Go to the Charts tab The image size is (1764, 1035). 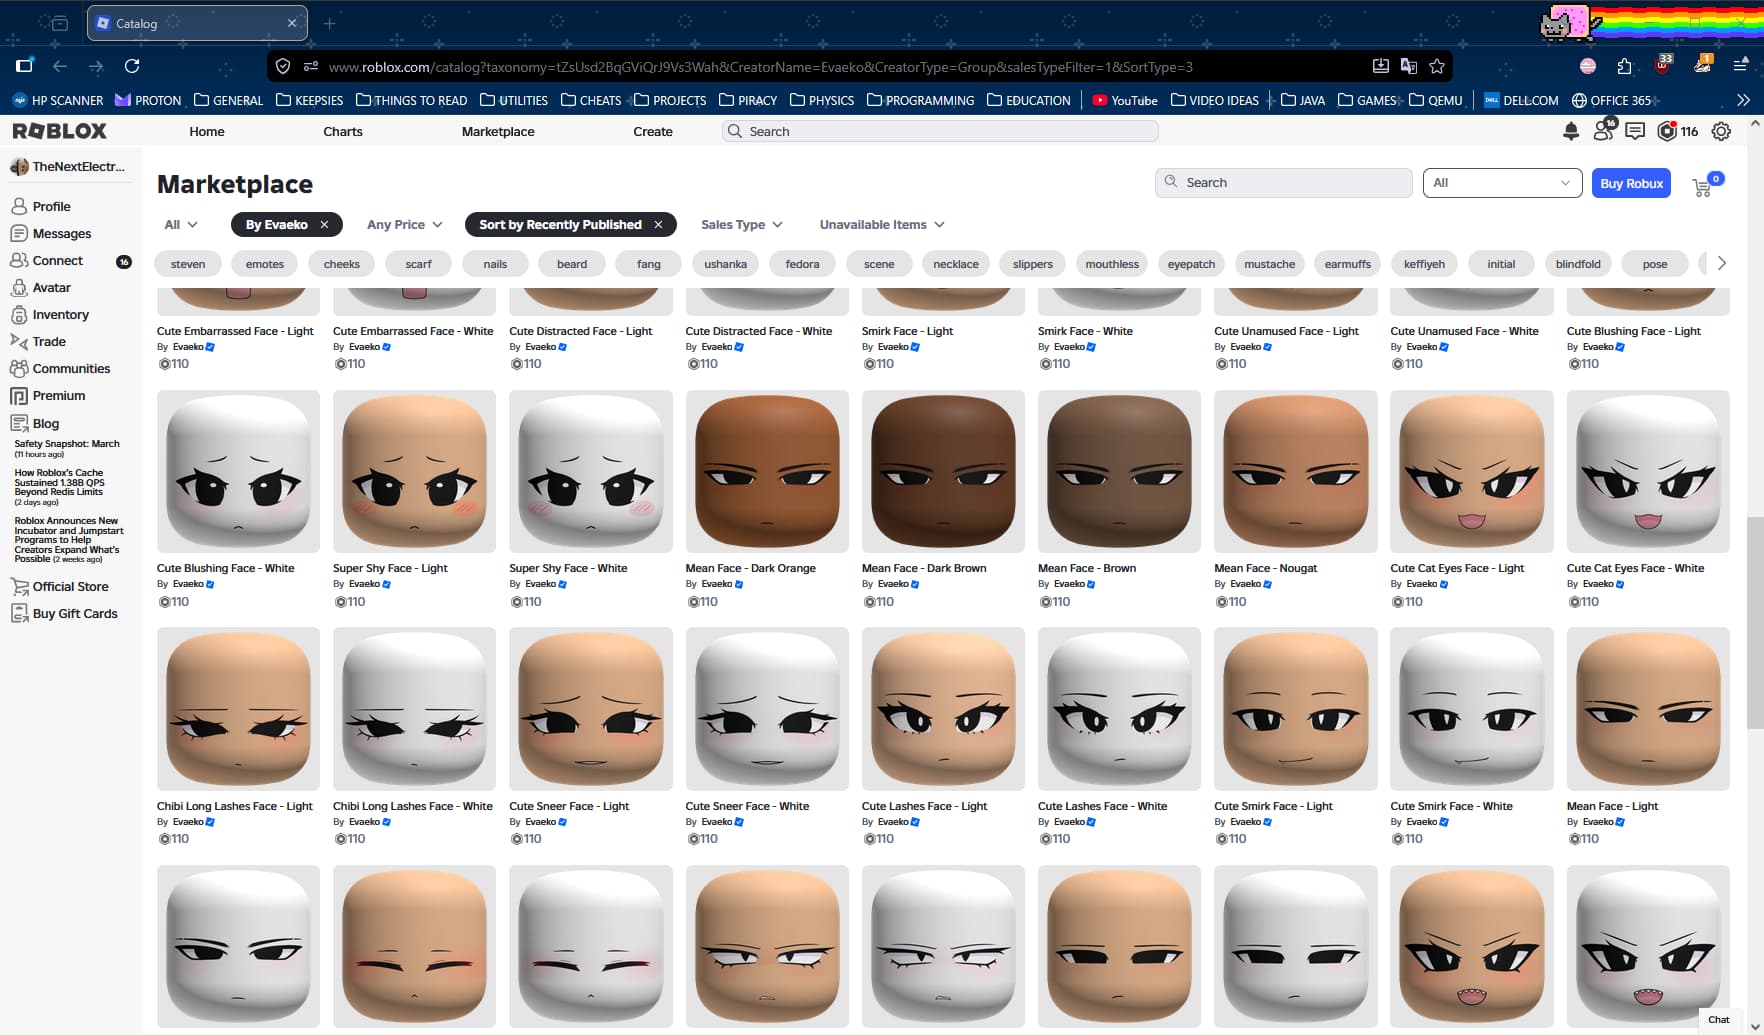click(x=343, y=131)
